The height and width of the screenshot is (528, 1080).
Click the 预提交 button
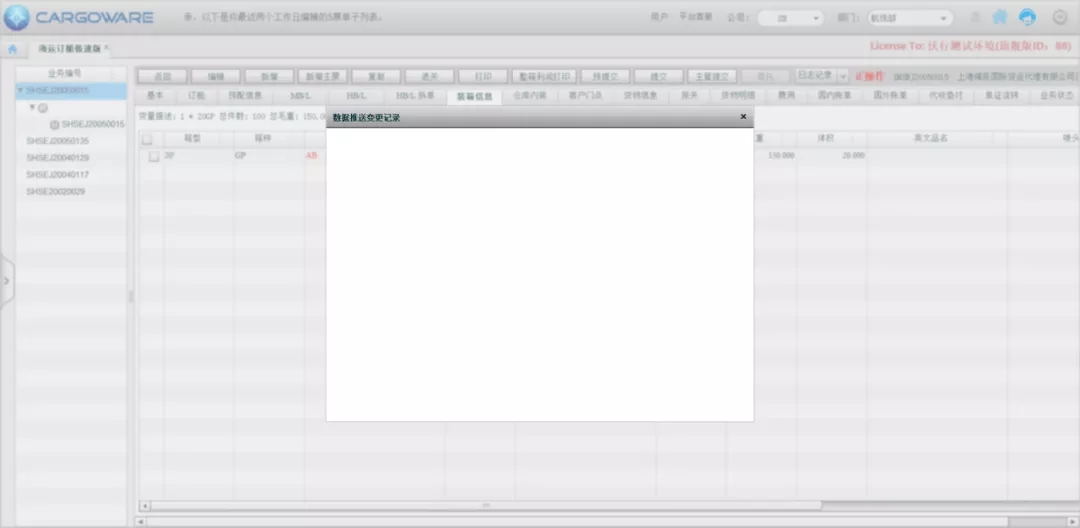[605, 76]
